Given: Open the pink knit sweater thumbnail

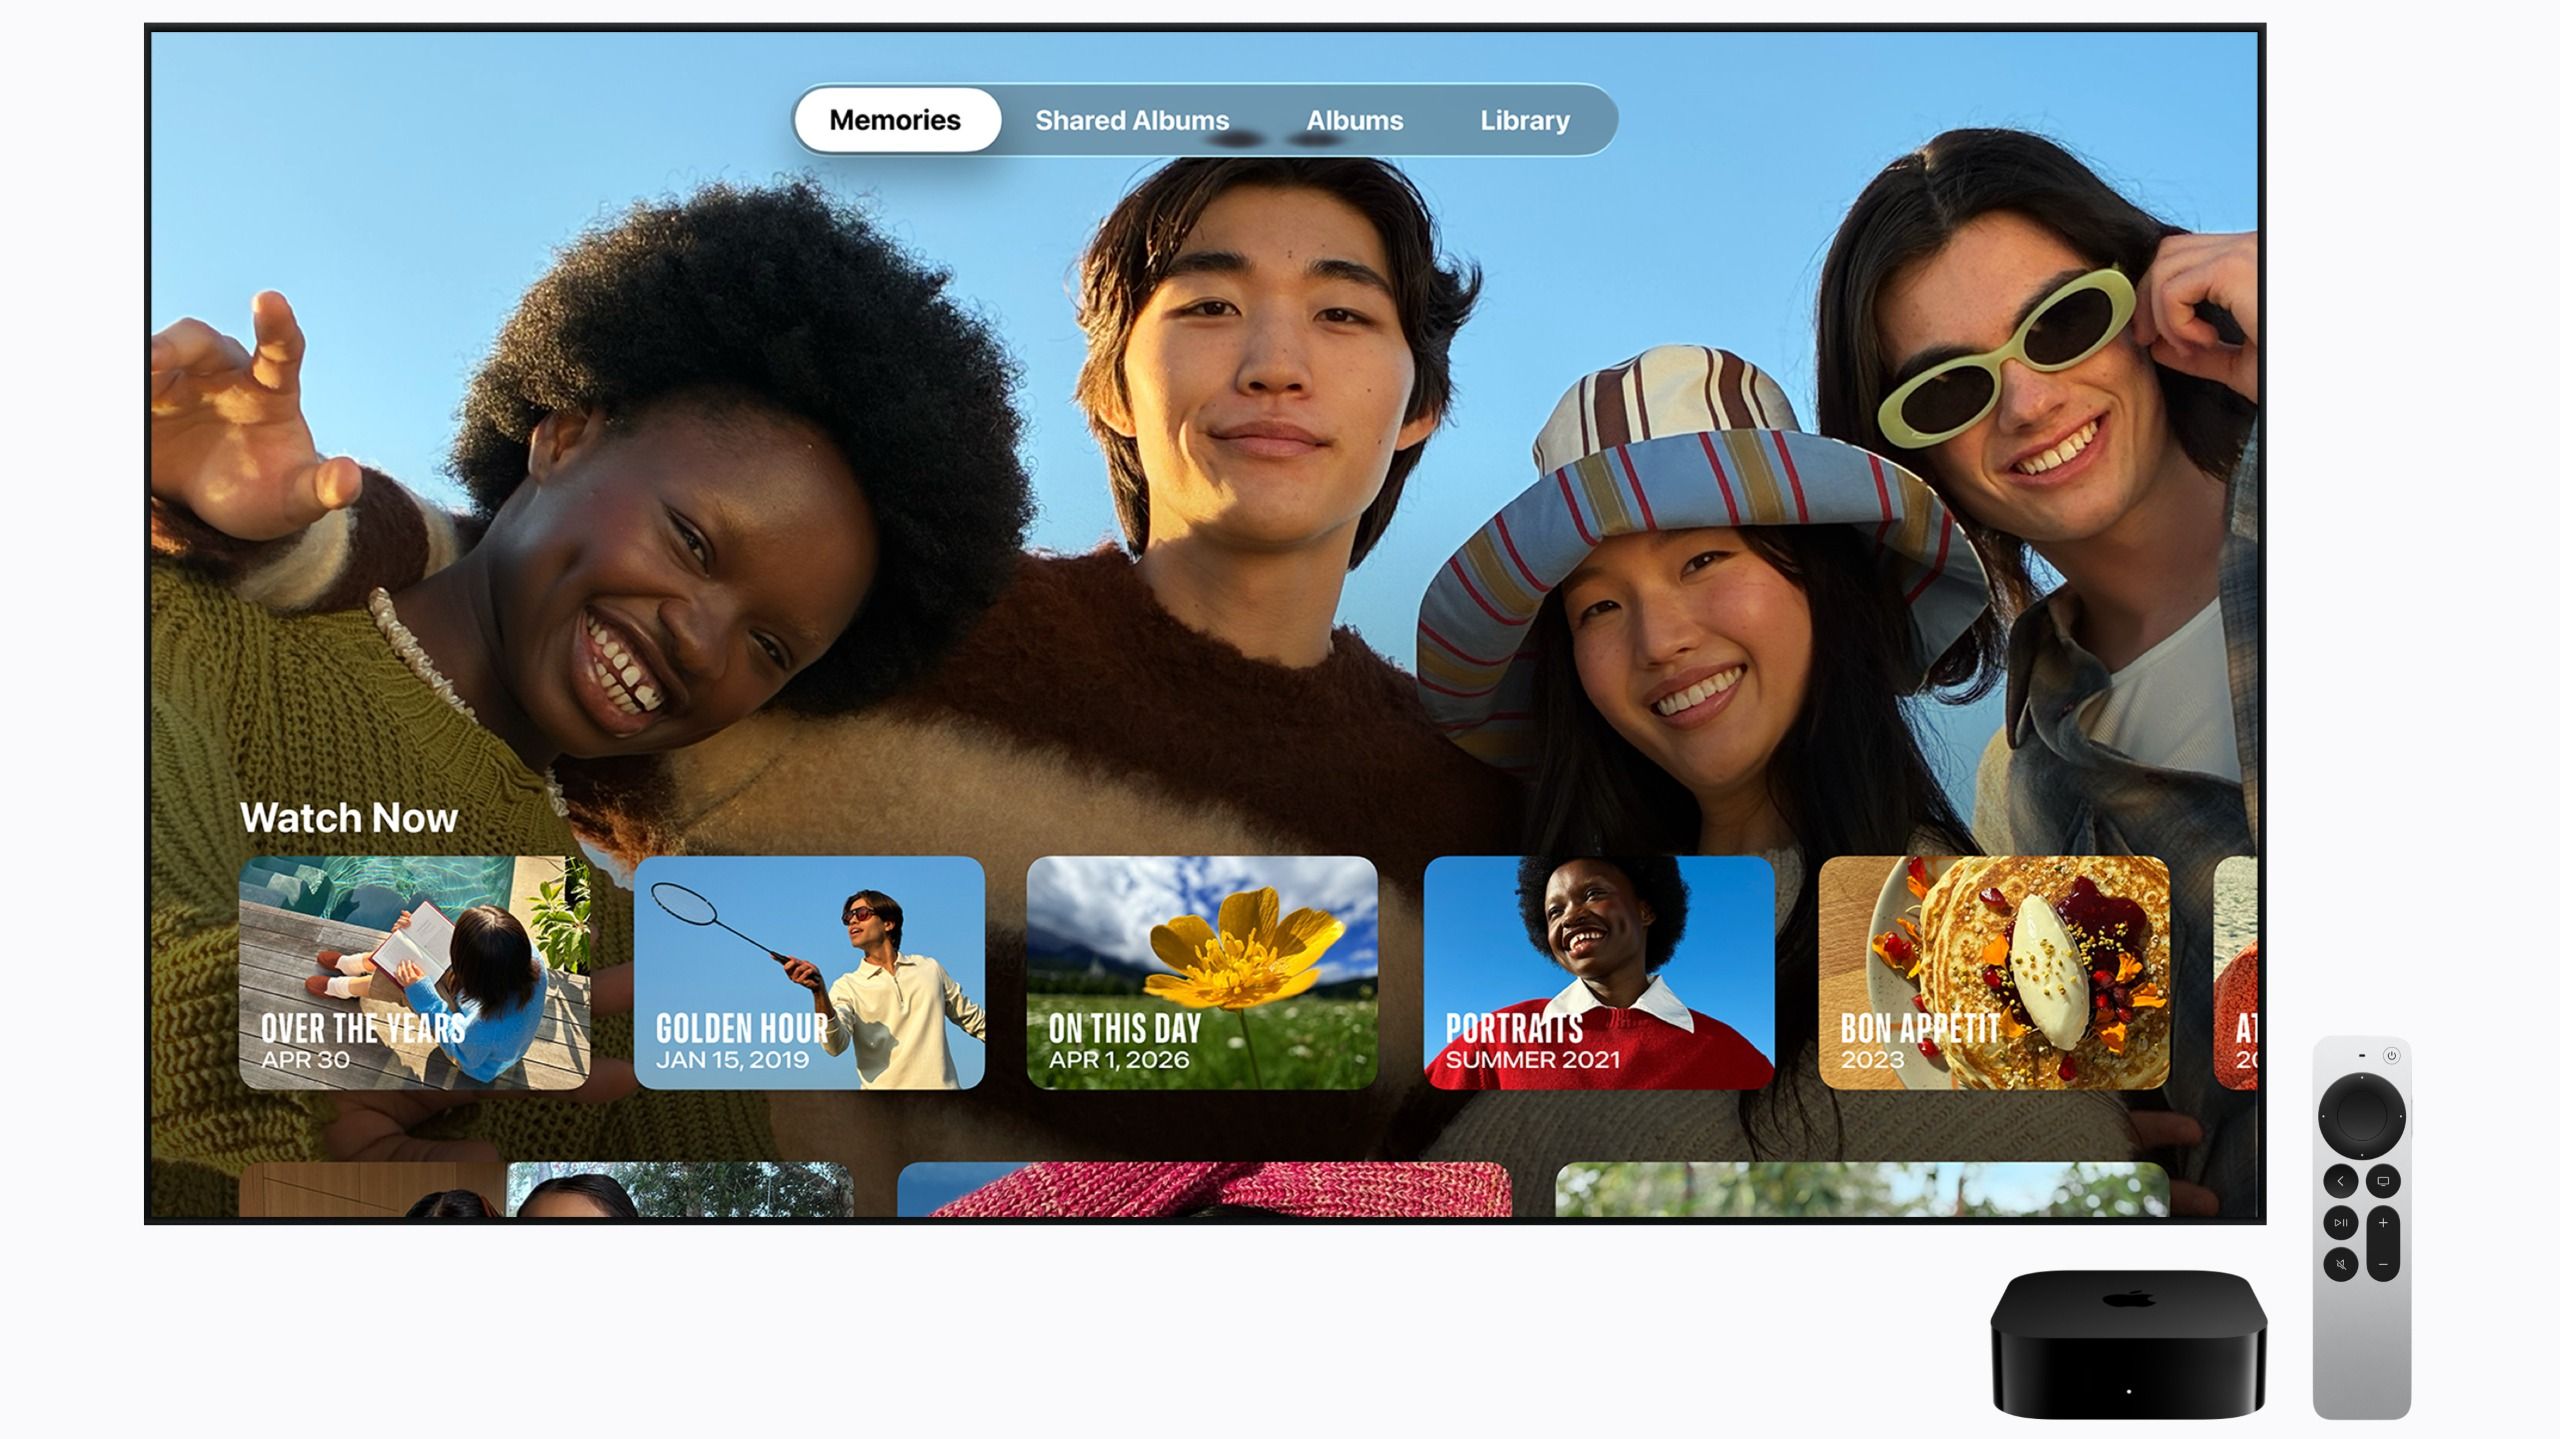Looking at the screenshot, I should click(x=1204, y=1189).
